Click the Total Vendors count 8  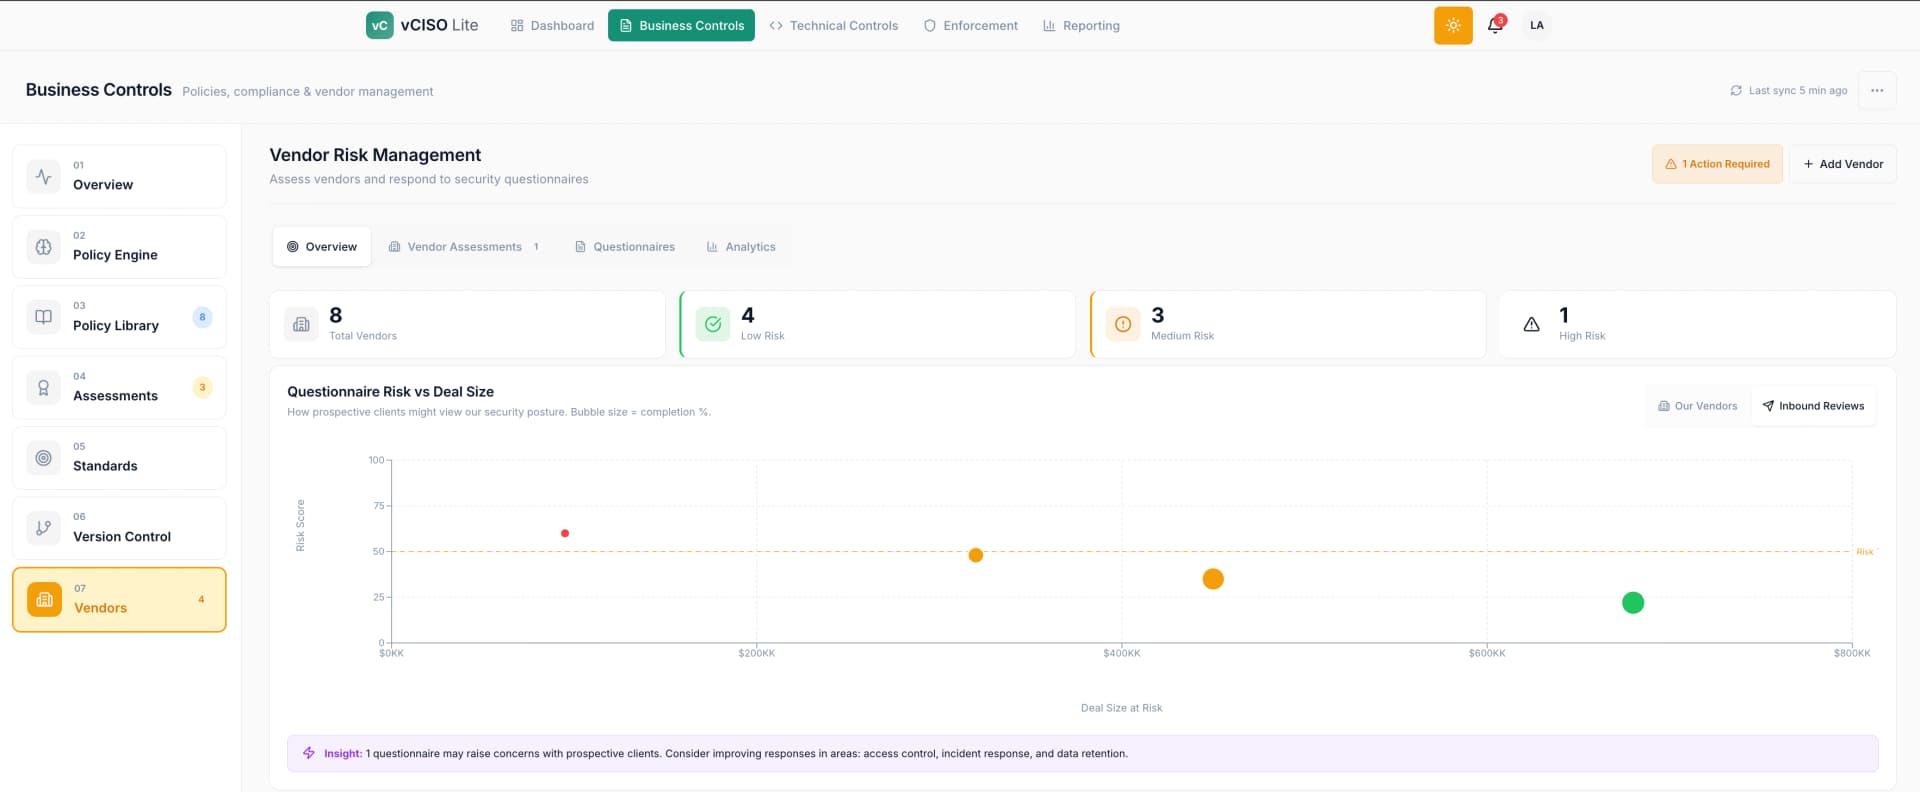pos(336,315)
